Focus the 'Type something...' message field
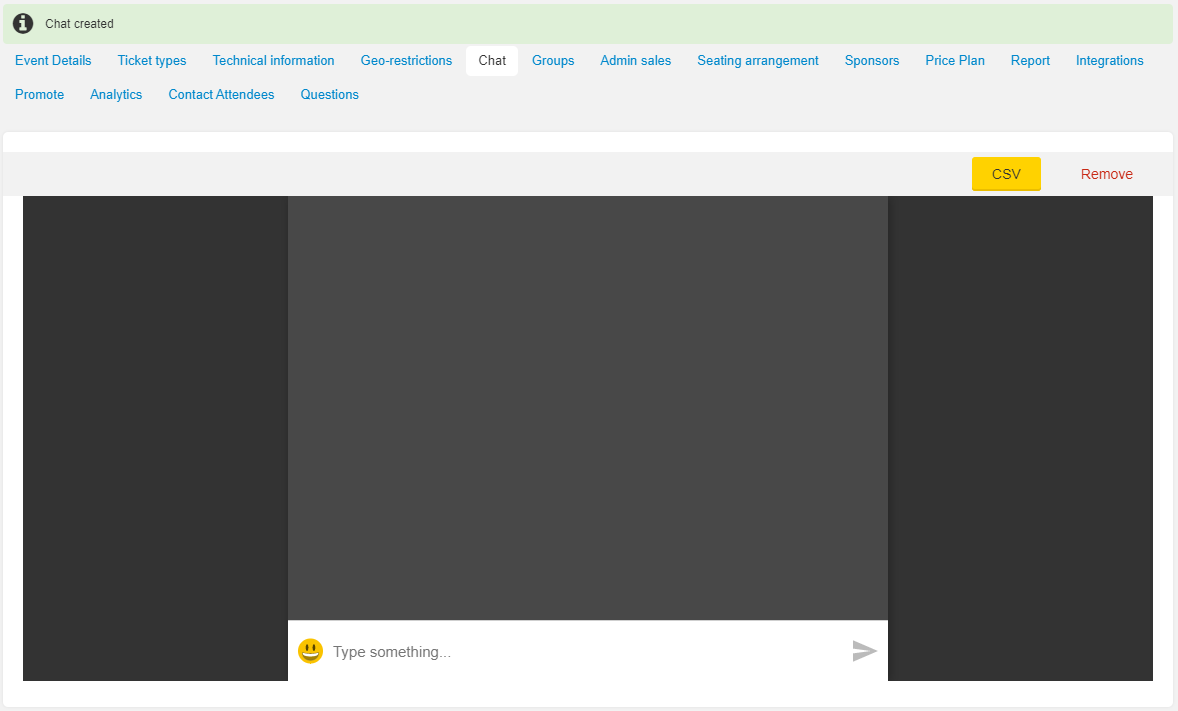 pyautogui.click(x=587, y=651)
